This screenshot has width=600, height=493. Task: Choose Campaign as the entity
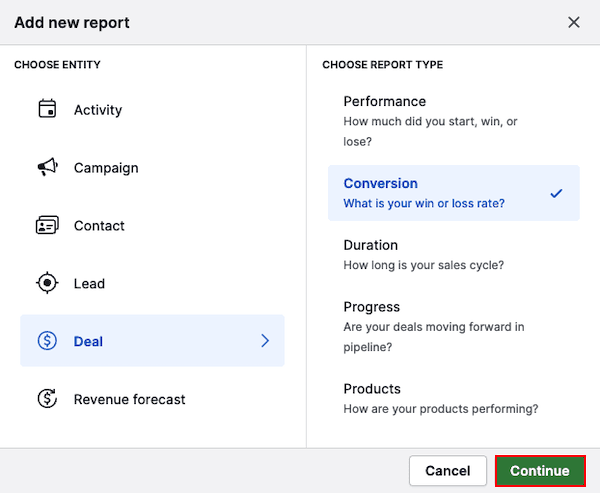[x=106, y=168]
